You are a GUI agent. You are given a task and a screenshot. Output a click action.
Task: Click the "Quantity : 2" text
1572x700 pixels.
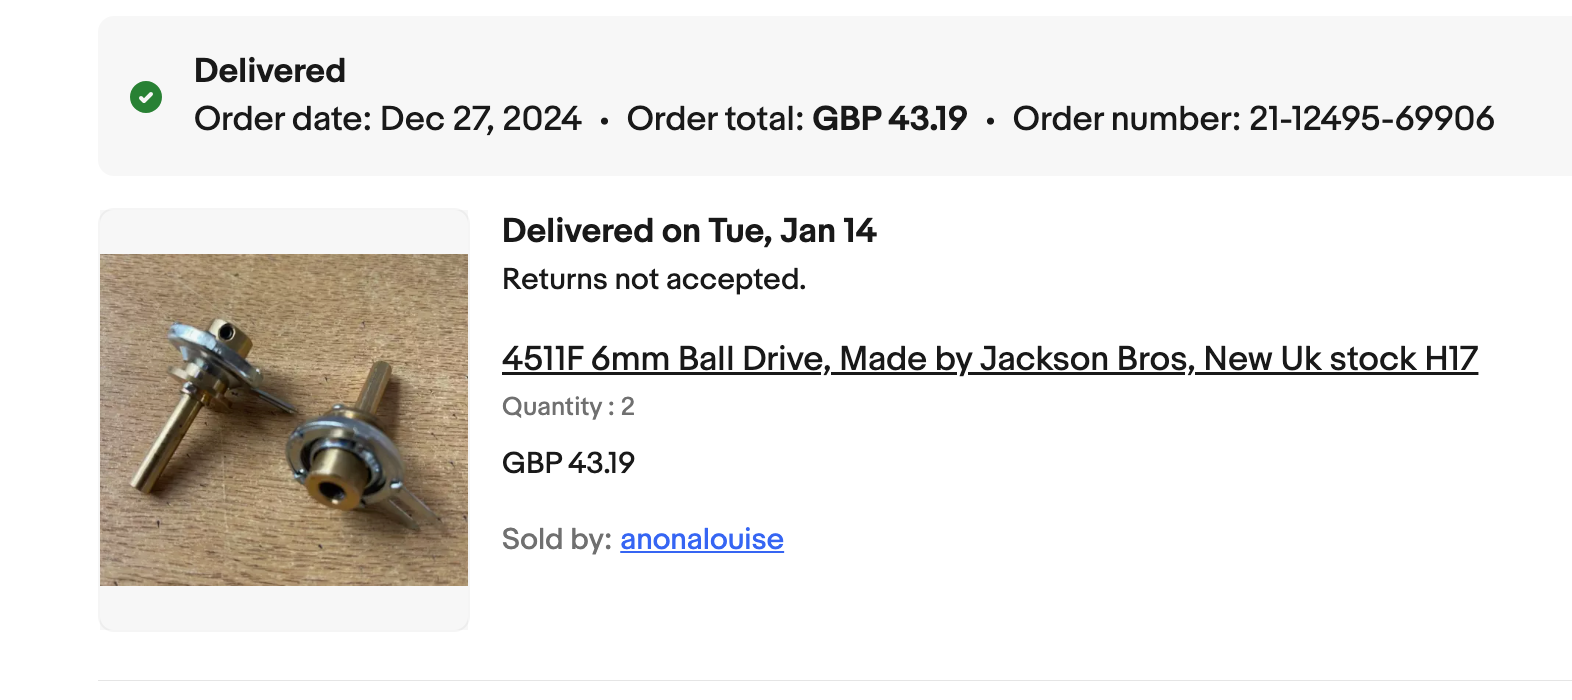tap(568, 407)
